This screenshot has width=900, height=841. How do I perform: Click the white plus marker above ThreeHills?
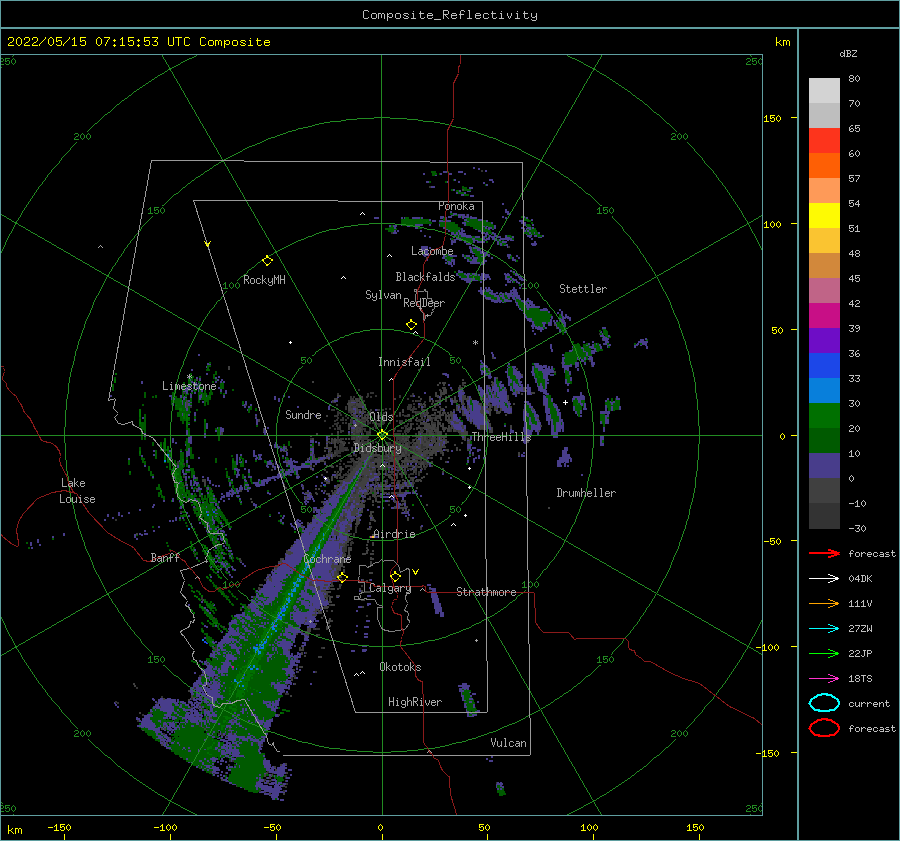[x=565, y=402]
